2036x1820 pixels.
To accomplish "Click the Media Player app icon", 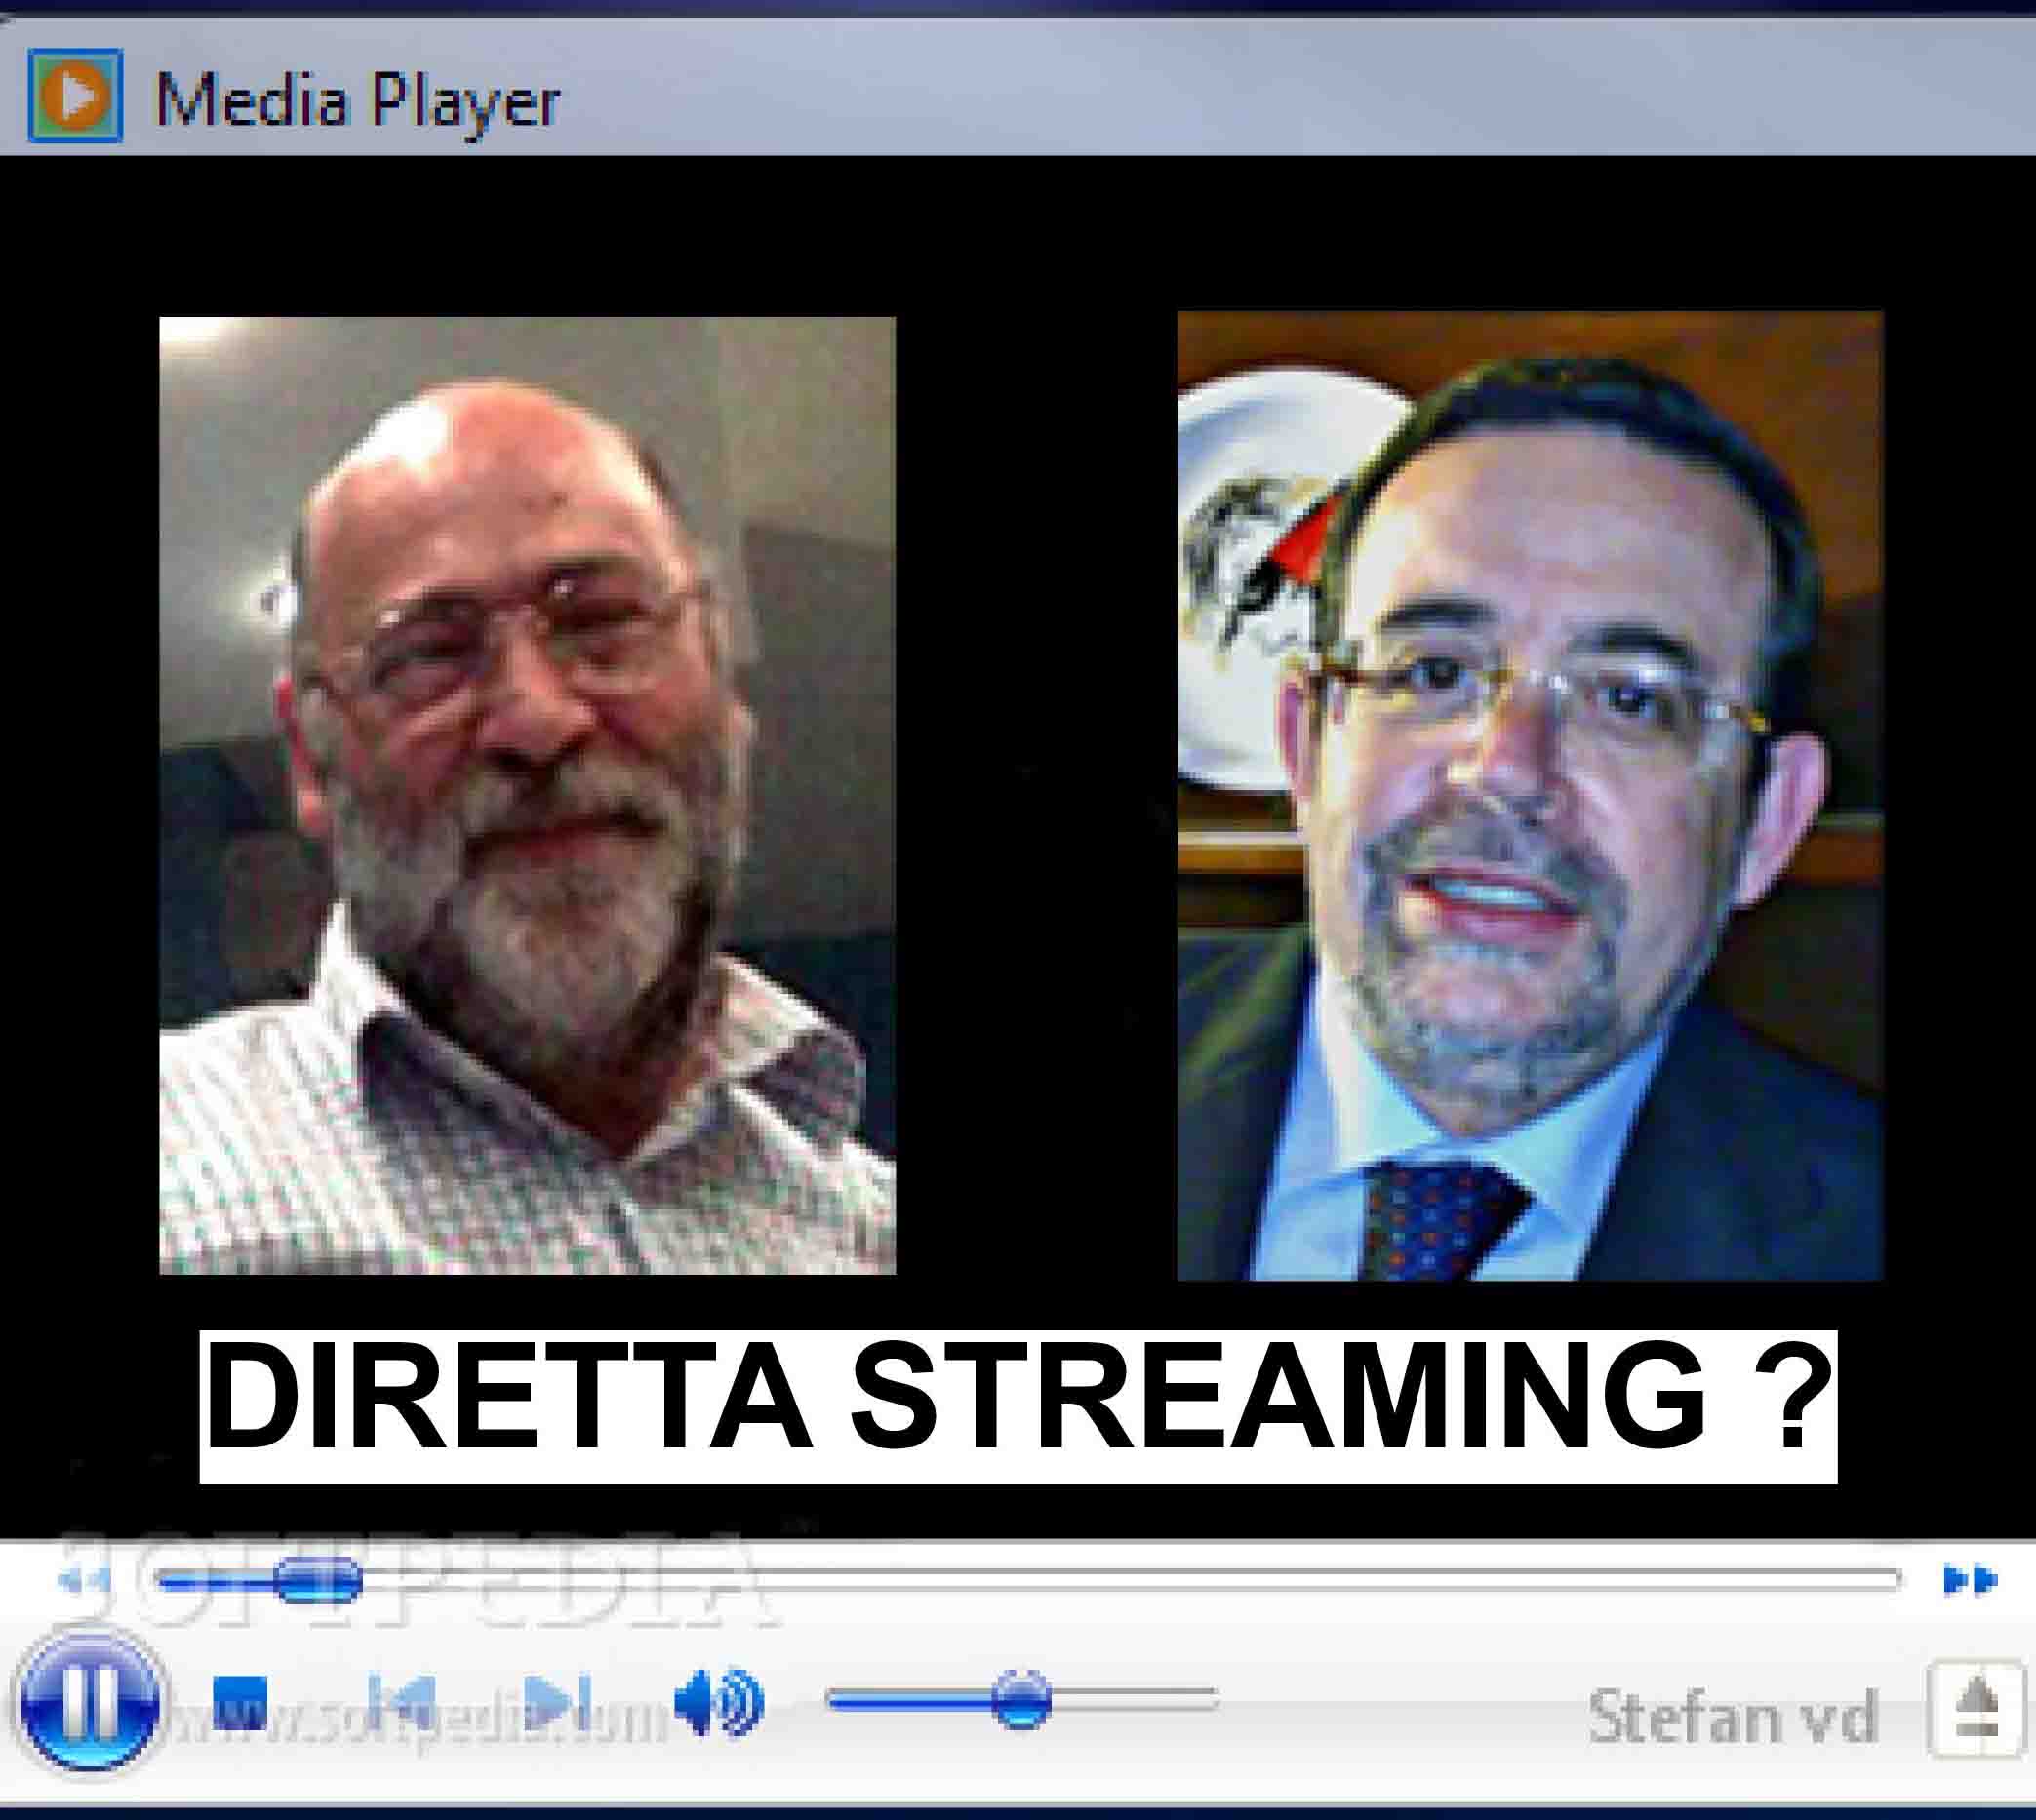I will coord(75,96).
